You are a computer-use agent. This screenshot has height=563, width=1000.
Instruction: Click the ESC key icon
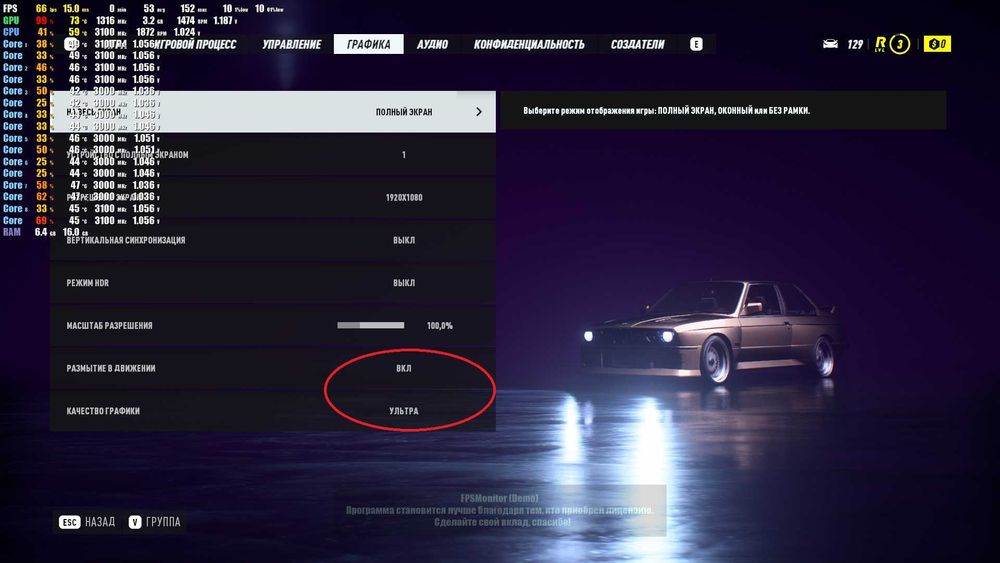coord(70,522)
